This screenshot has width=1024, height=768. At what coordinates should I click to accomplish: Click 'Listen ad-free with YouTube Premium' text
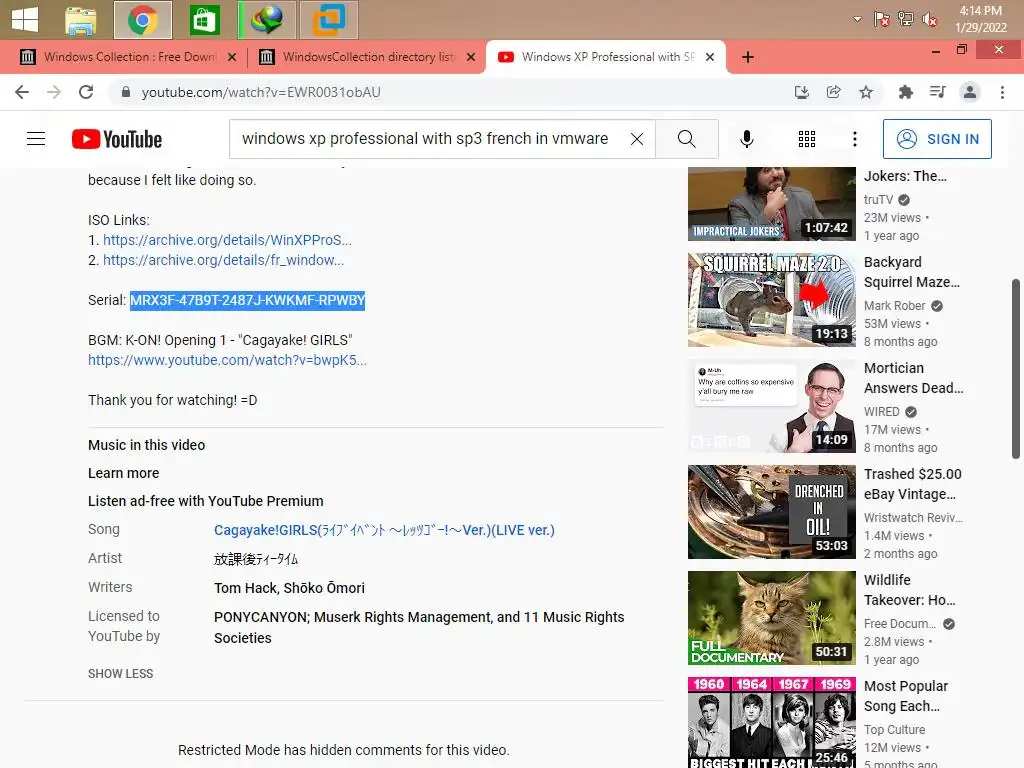(206, 501)
